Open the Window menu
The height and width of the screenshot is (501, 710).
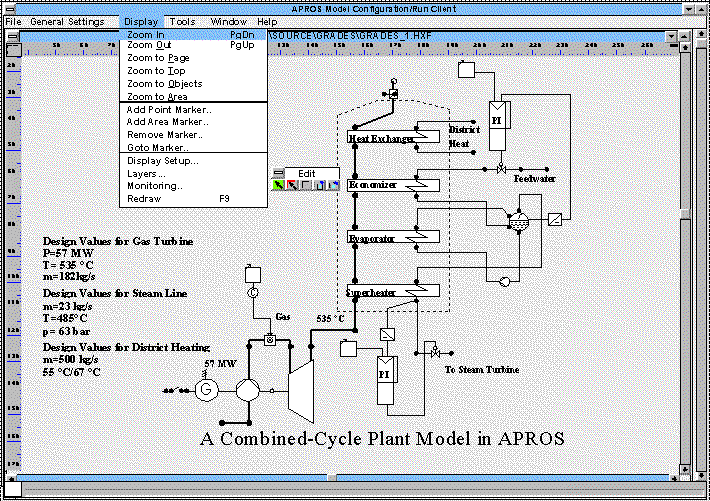point(228,22)
